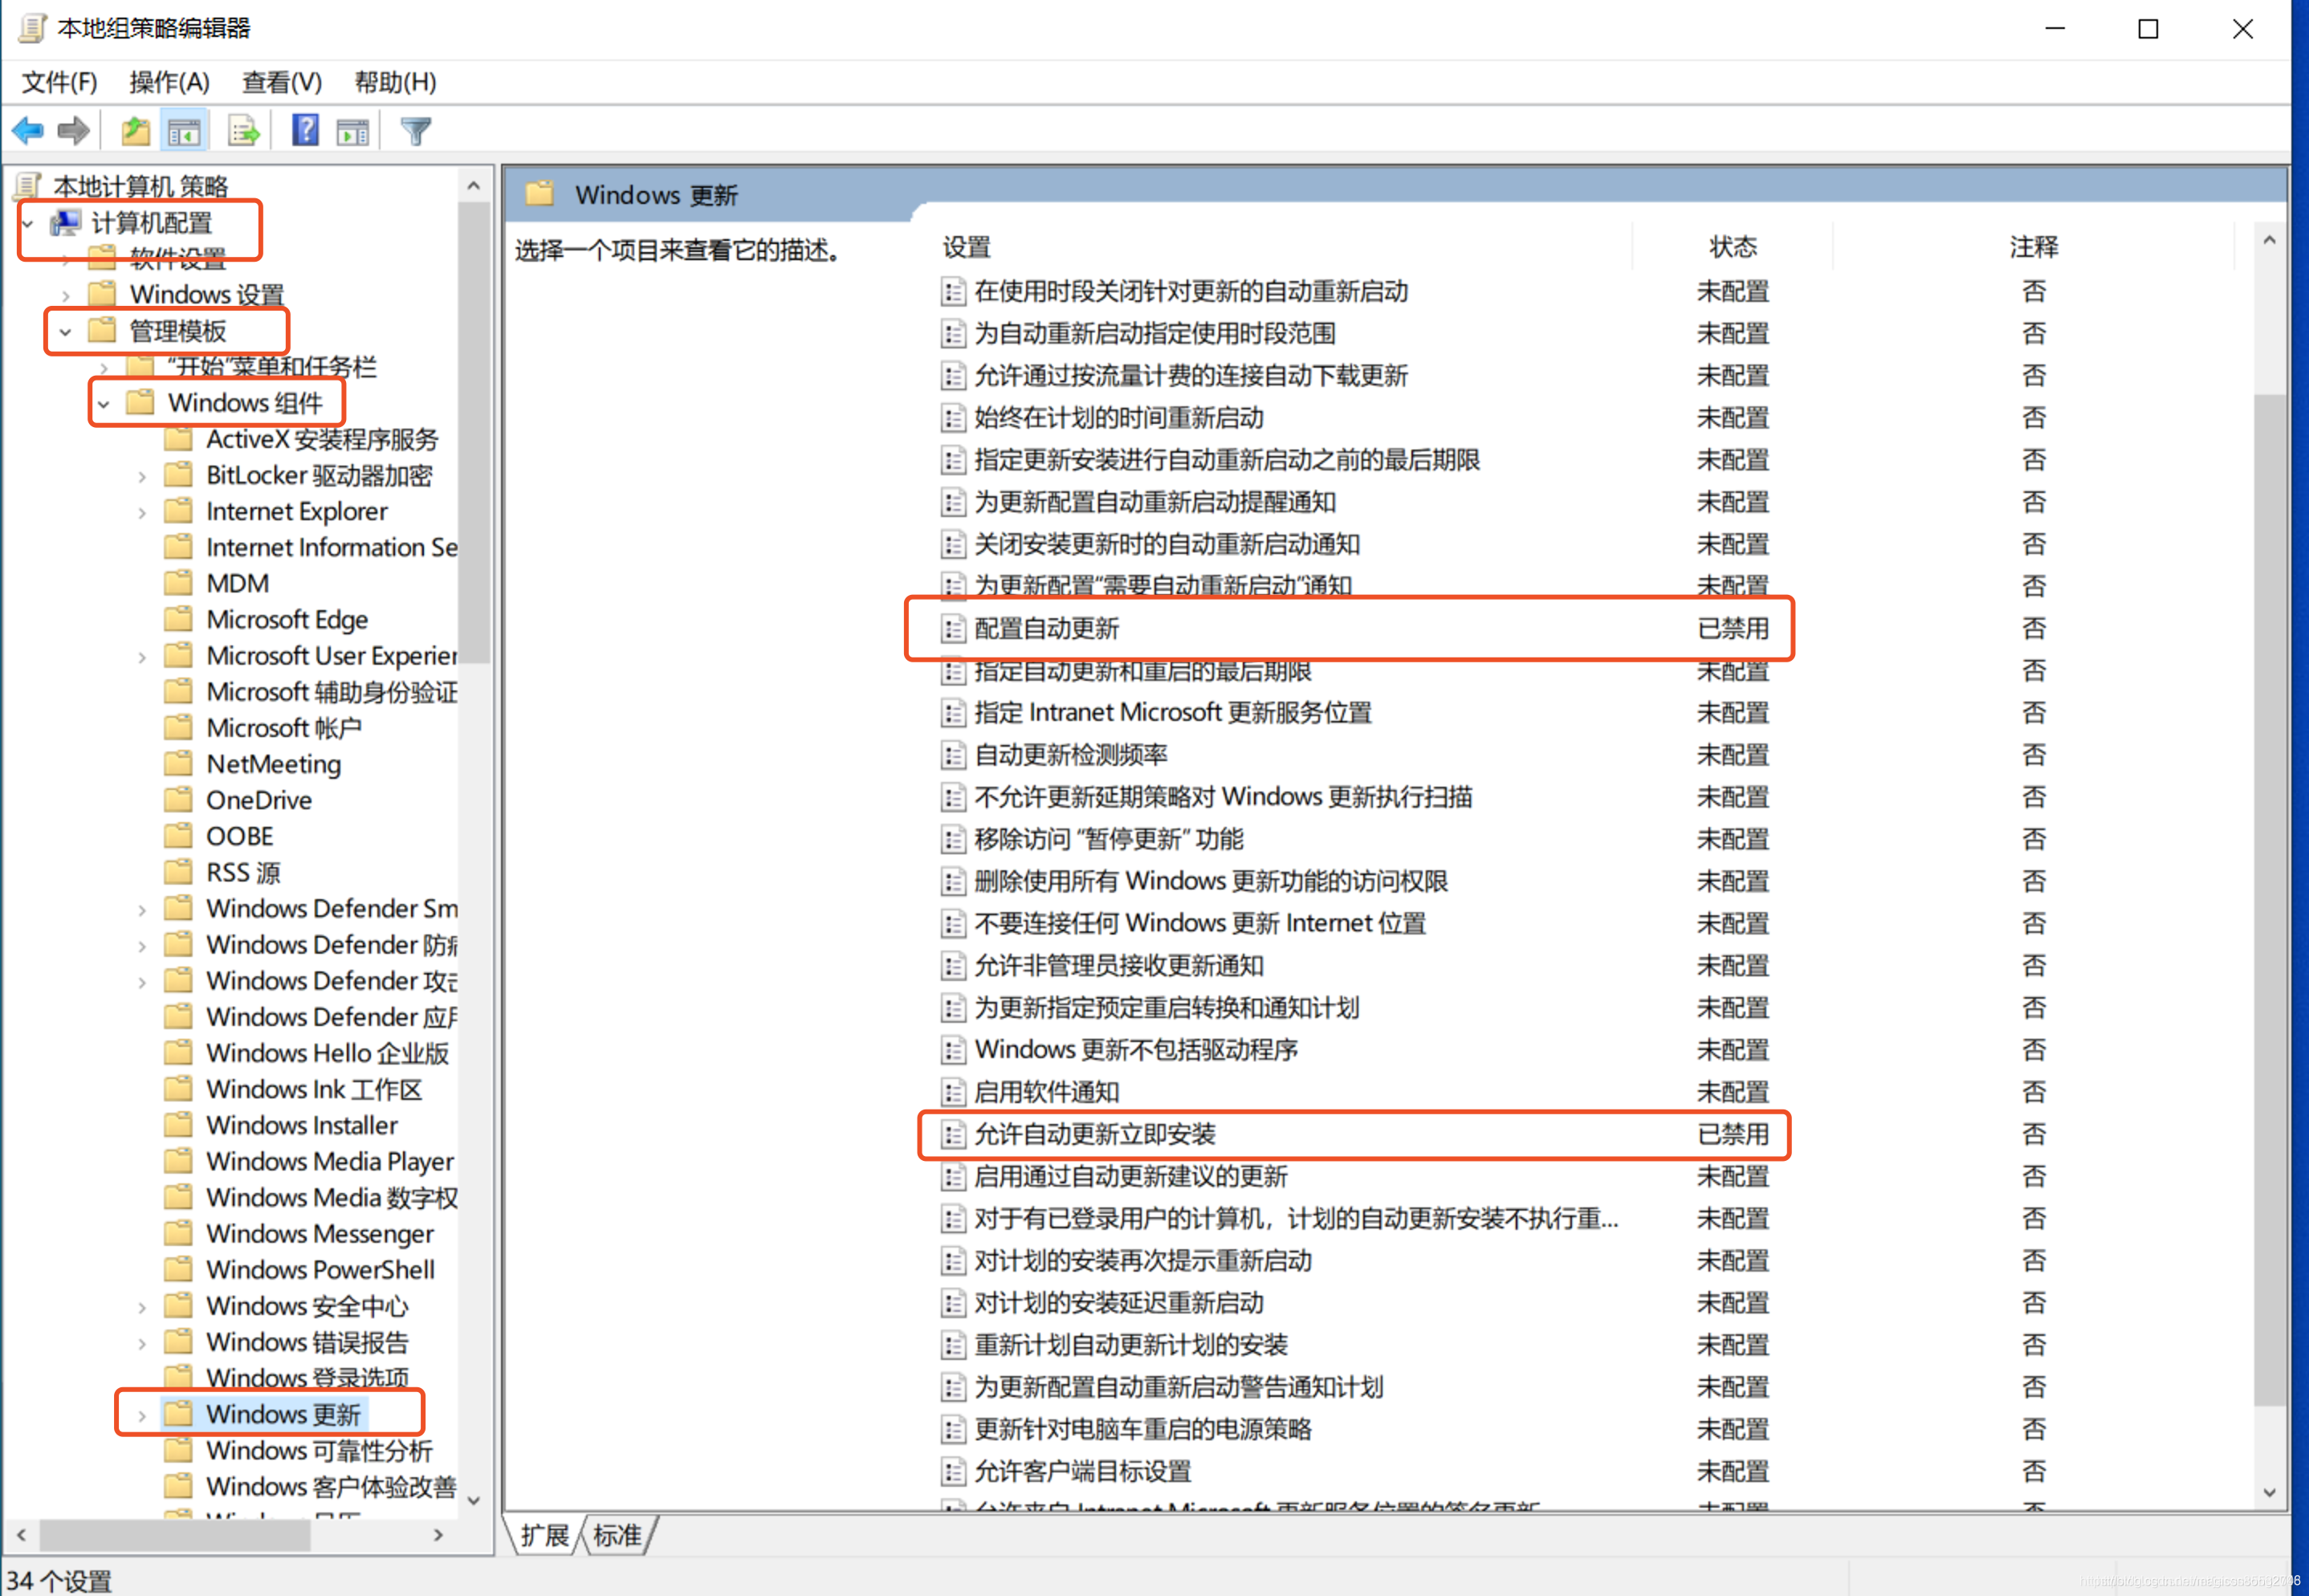This screenshot has width=2309, height=1596.
Task: Select the Windows 更新不包括驱动程序 setting
Action: [x=1136, y=1050]
